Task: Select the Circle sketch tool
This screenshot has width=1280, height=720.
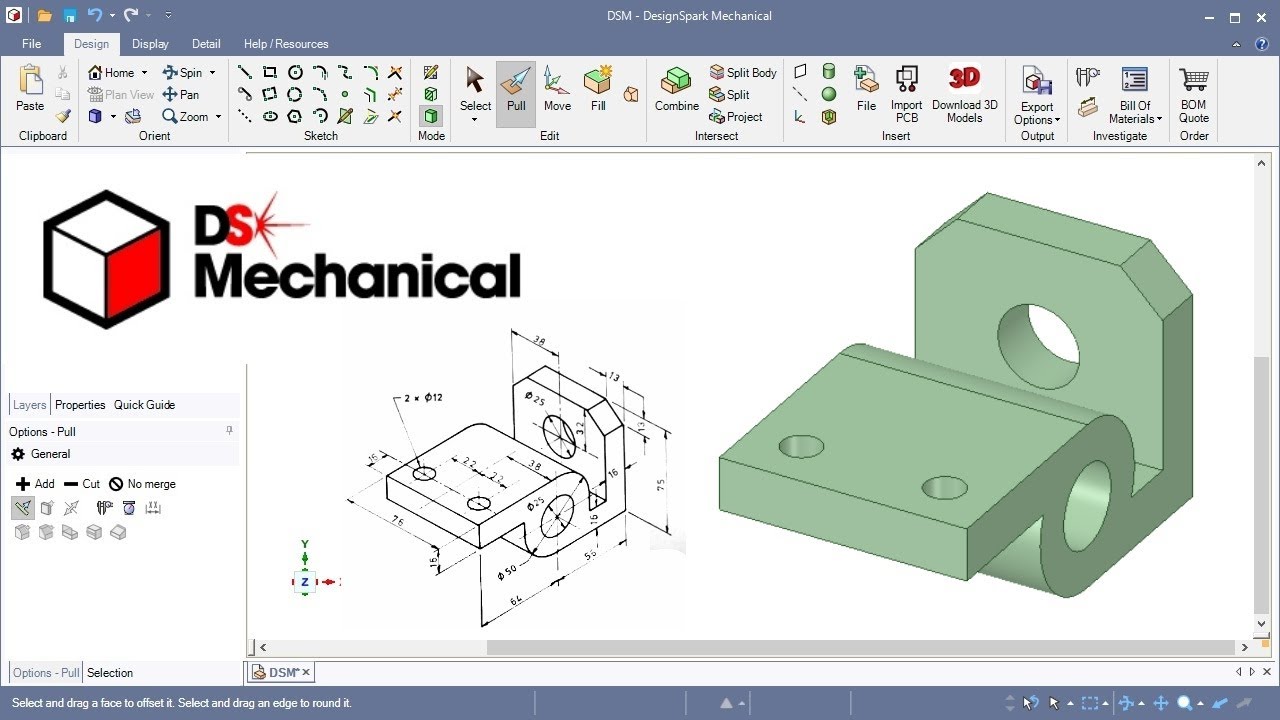Action: 295,72
